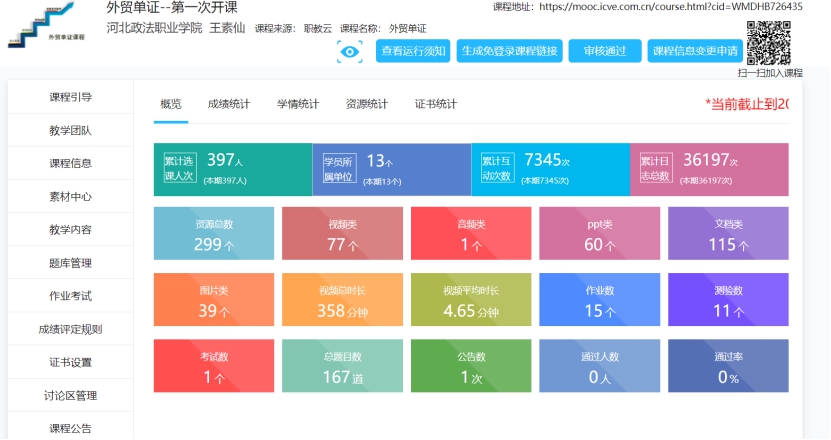Click 课程信息变更申请 button
Viewport: 831px width, 440px height.
[694, 51]
